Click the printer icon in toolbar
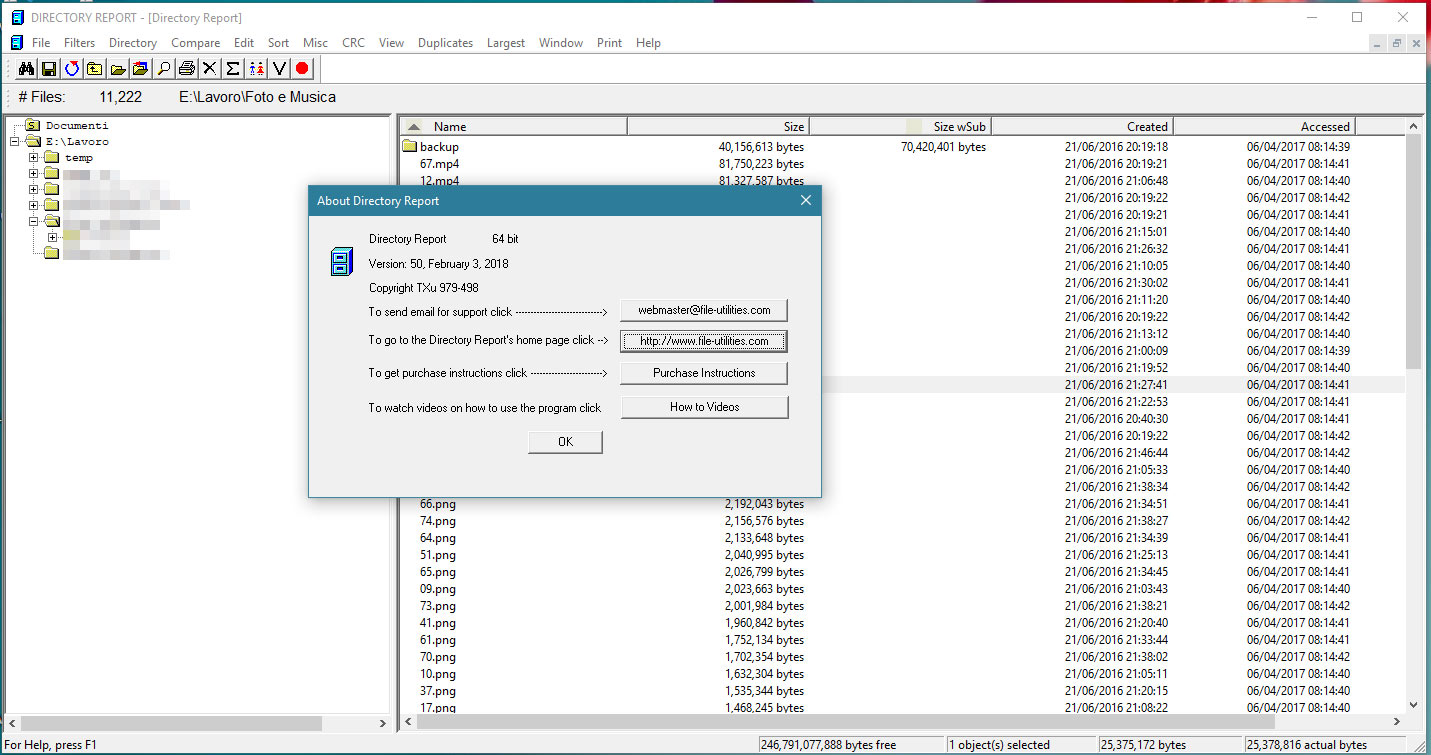Screen dimensions: 1431x755 click(186, 69)
